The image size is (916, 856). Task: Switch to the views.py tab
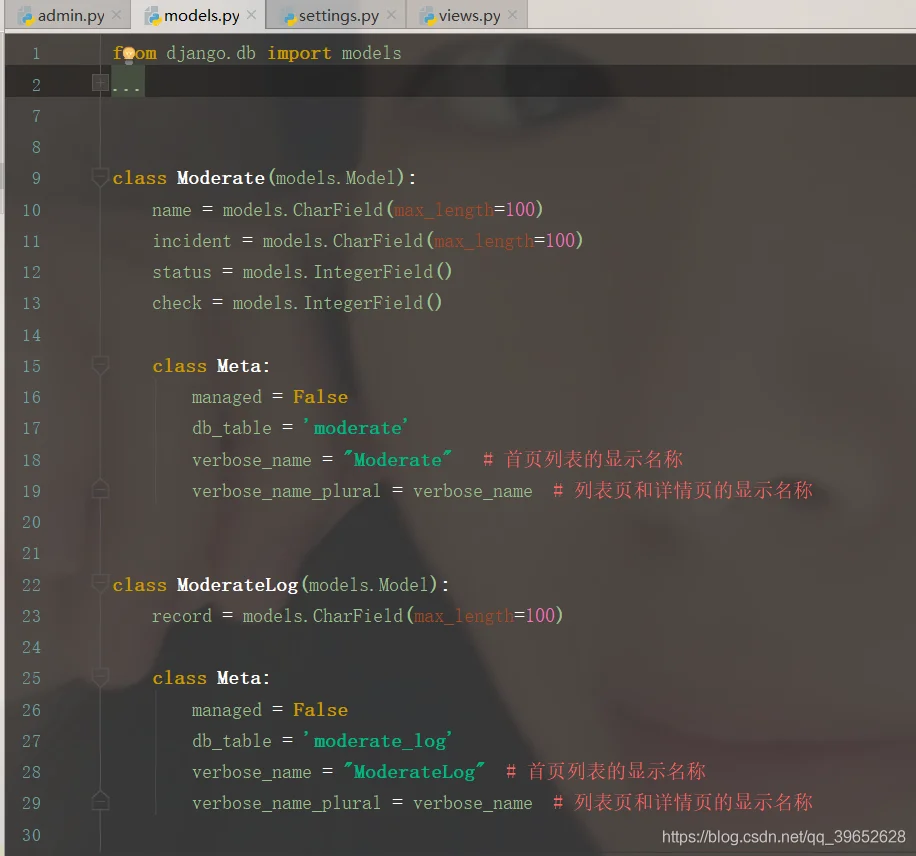(x=469, y=16)
